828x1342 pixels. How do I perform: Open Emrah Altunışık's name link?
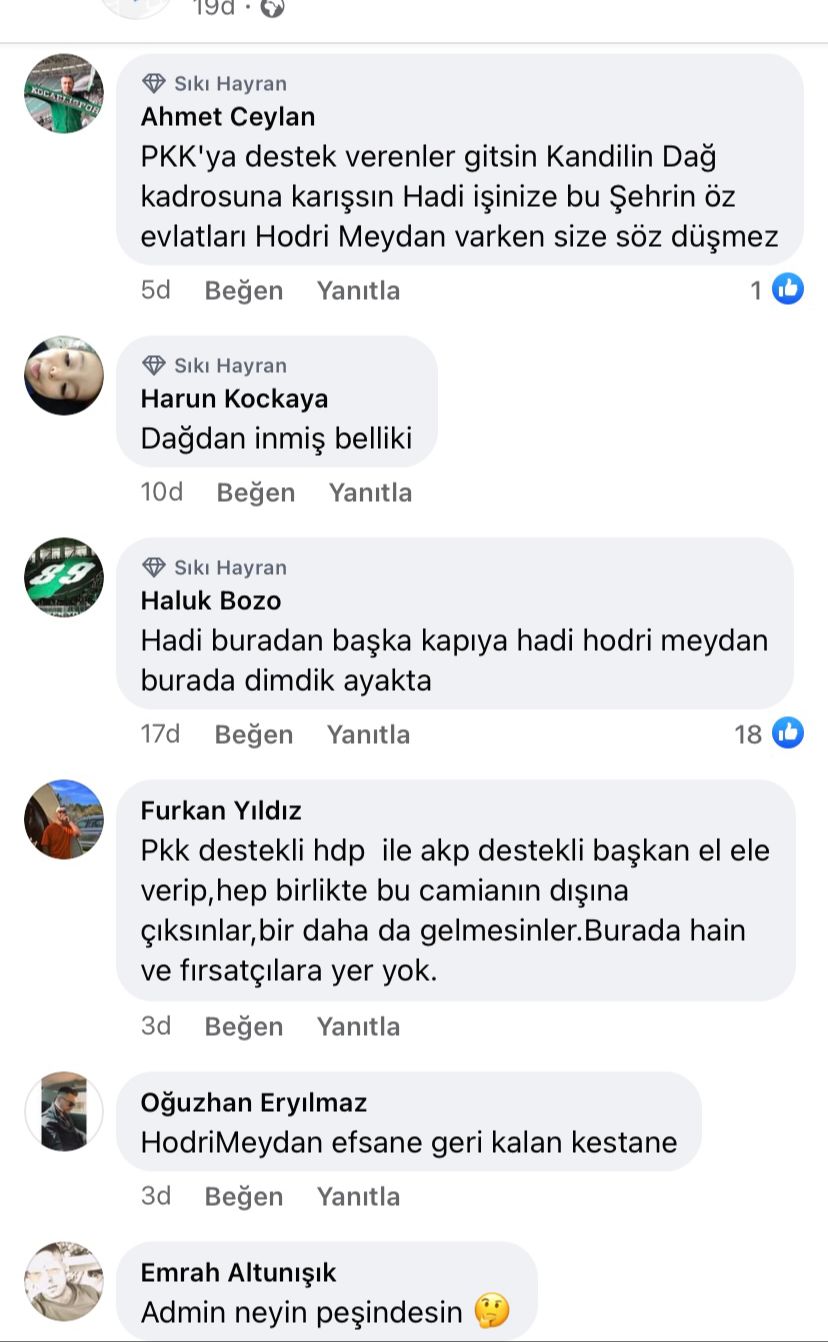[x=239, y=1272]
